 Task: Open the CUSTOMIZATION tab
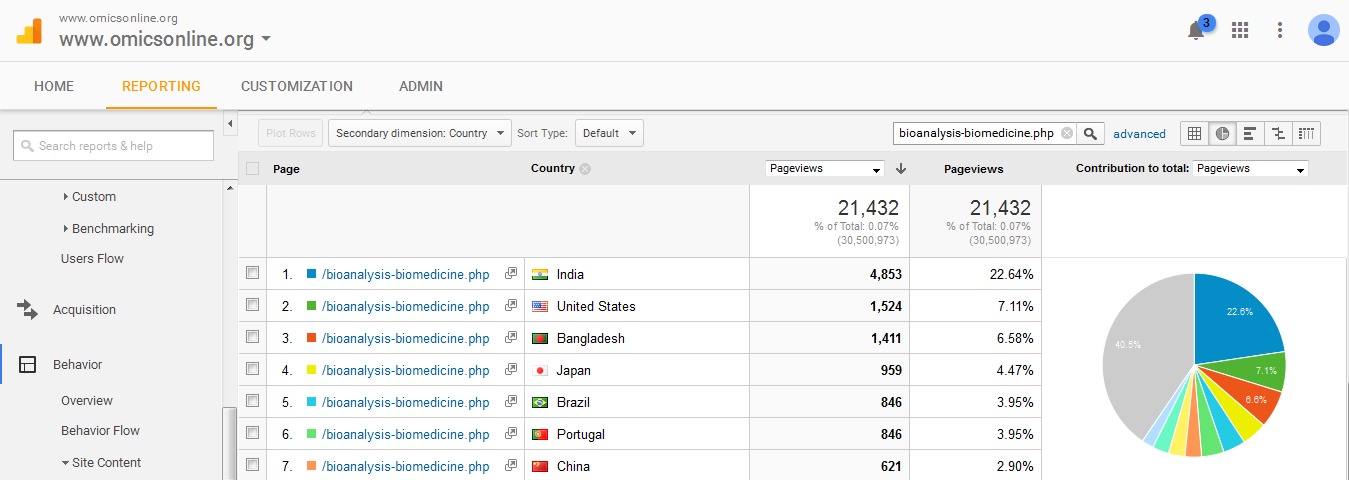(297, 87)
